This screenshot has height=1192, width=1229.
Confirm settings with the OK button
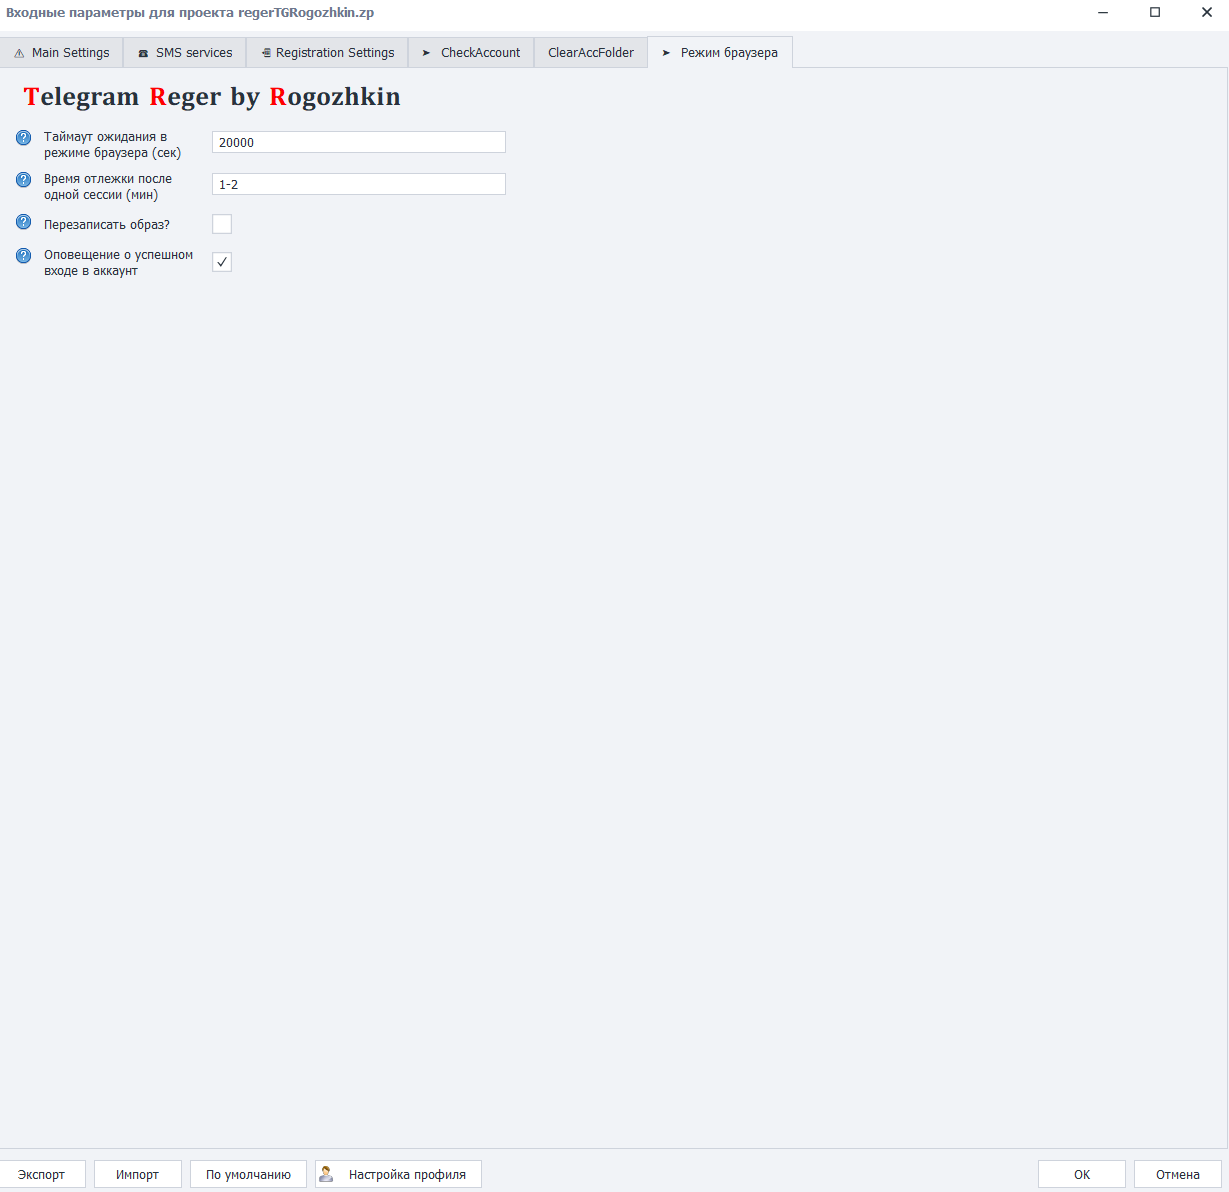(1082, 1174)
